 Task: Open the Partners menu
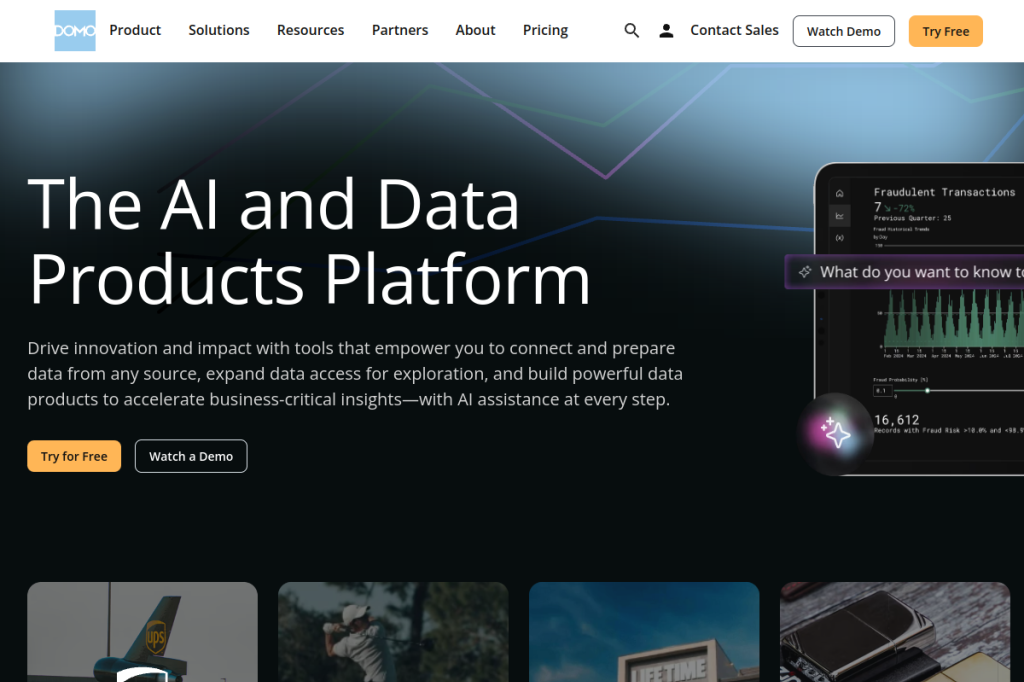400,30
